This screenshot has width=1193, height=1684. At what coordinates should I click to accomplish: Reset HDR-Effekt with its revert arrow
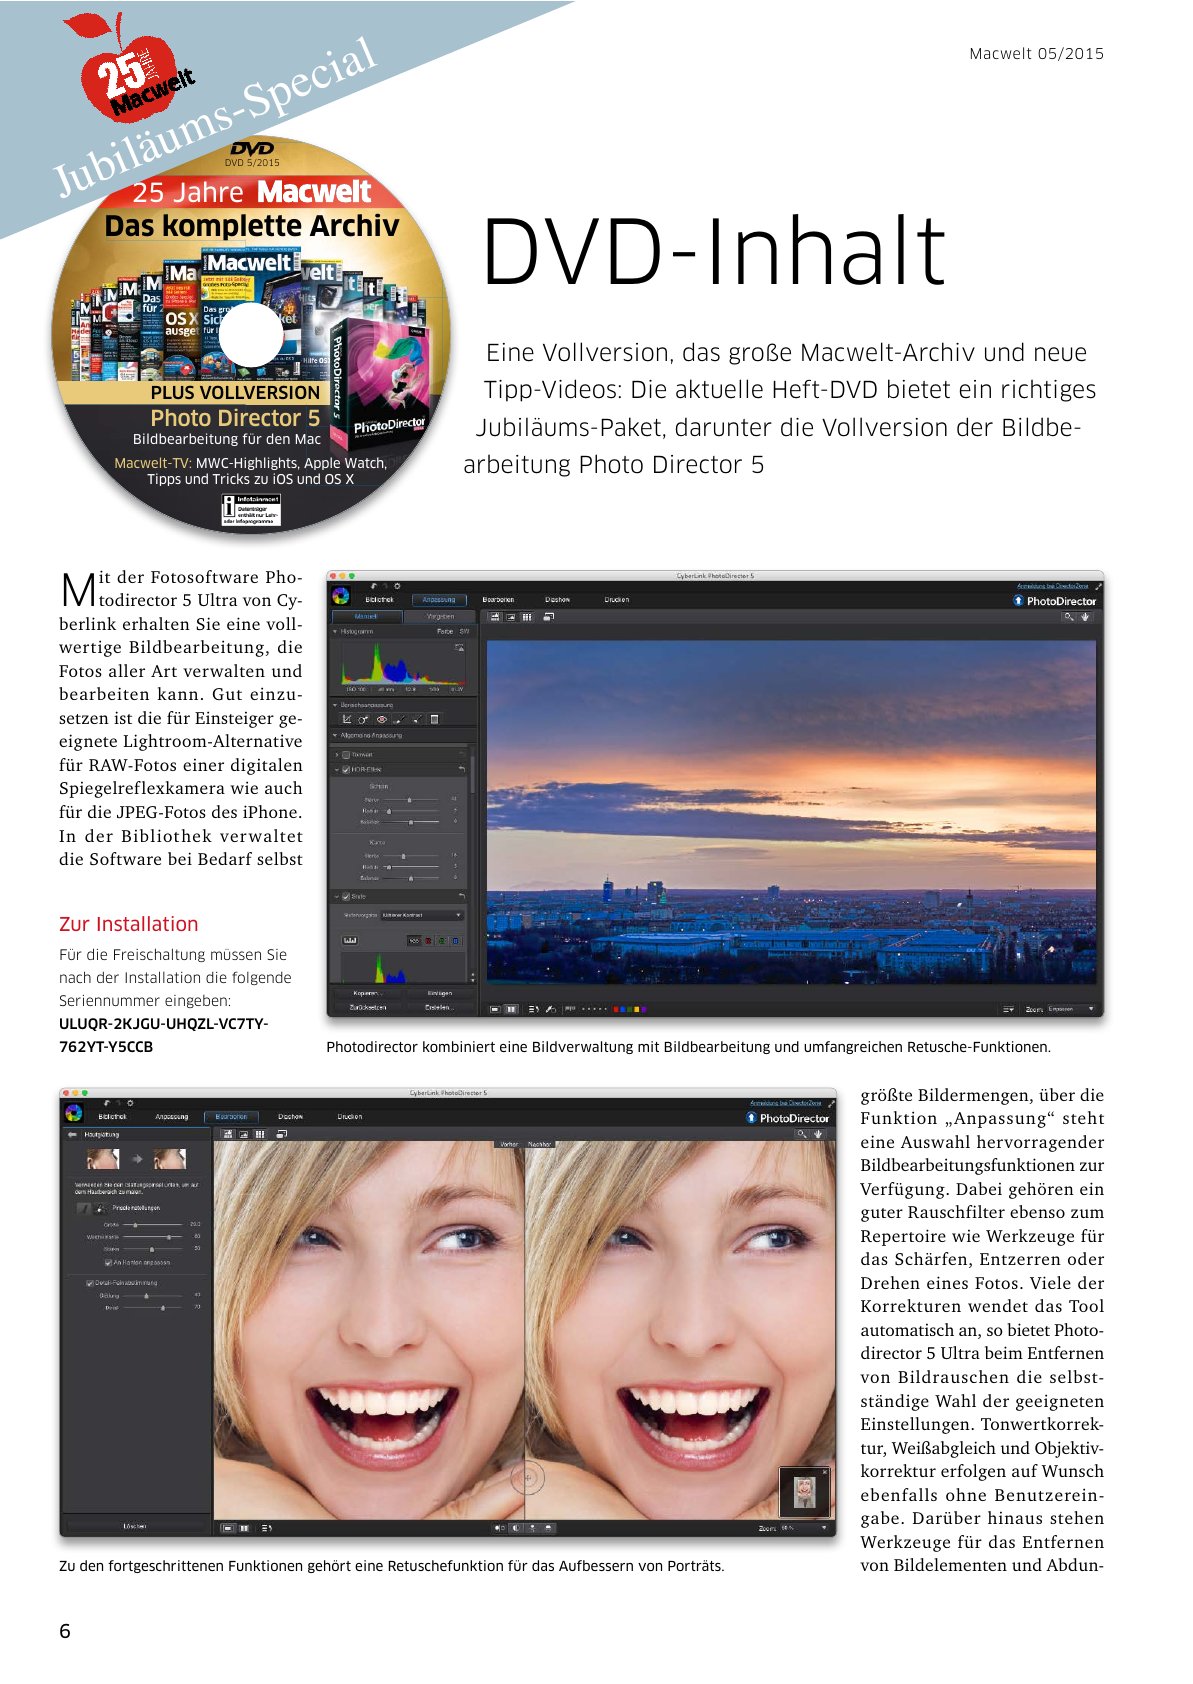click(x=462, y=768)
